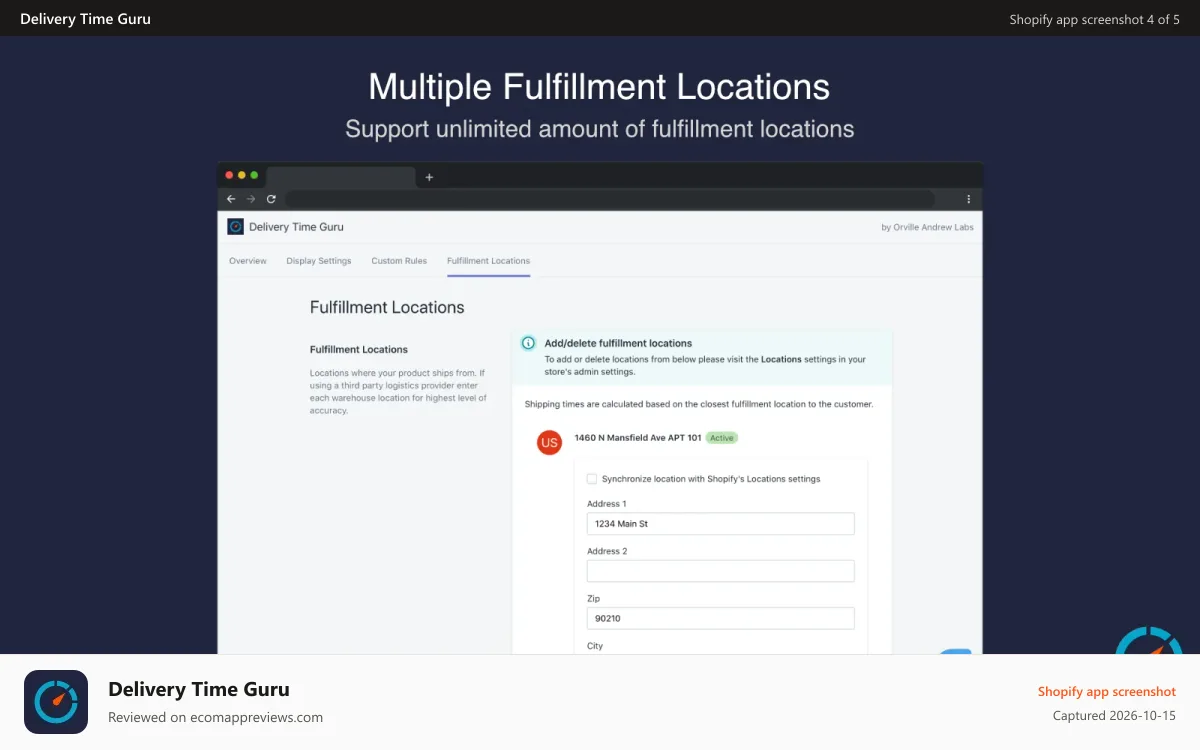Image resolution: width=1200 pixels, height=750 pixels.
Task: Click the macOS red close dot
Action: pyautogui.click(x=228, y=175)
